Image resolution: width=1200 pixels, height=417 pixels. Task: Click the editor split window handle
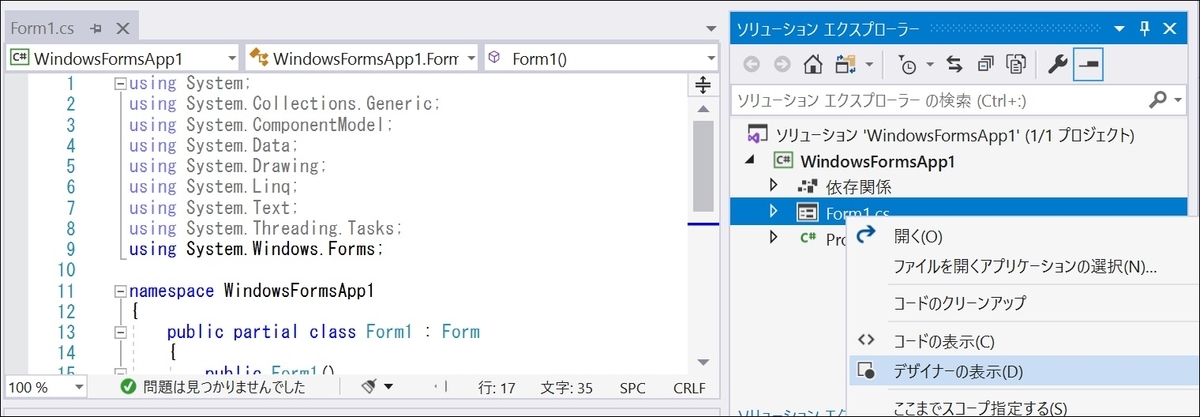pos(704,85)
